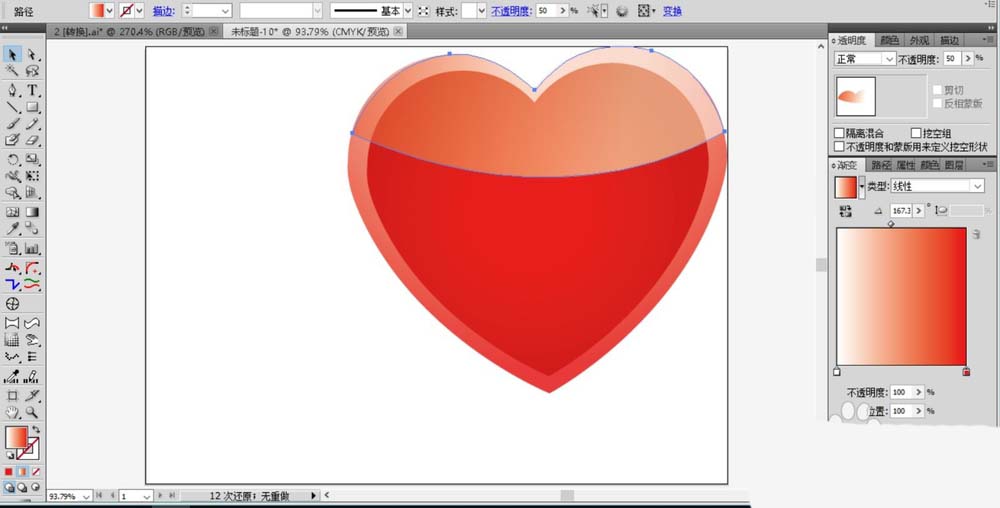The width and height of the screenshot is (1000, 508).
Task: Open stroke color dropdown in control bar
Action: click(x=139, y=11)
